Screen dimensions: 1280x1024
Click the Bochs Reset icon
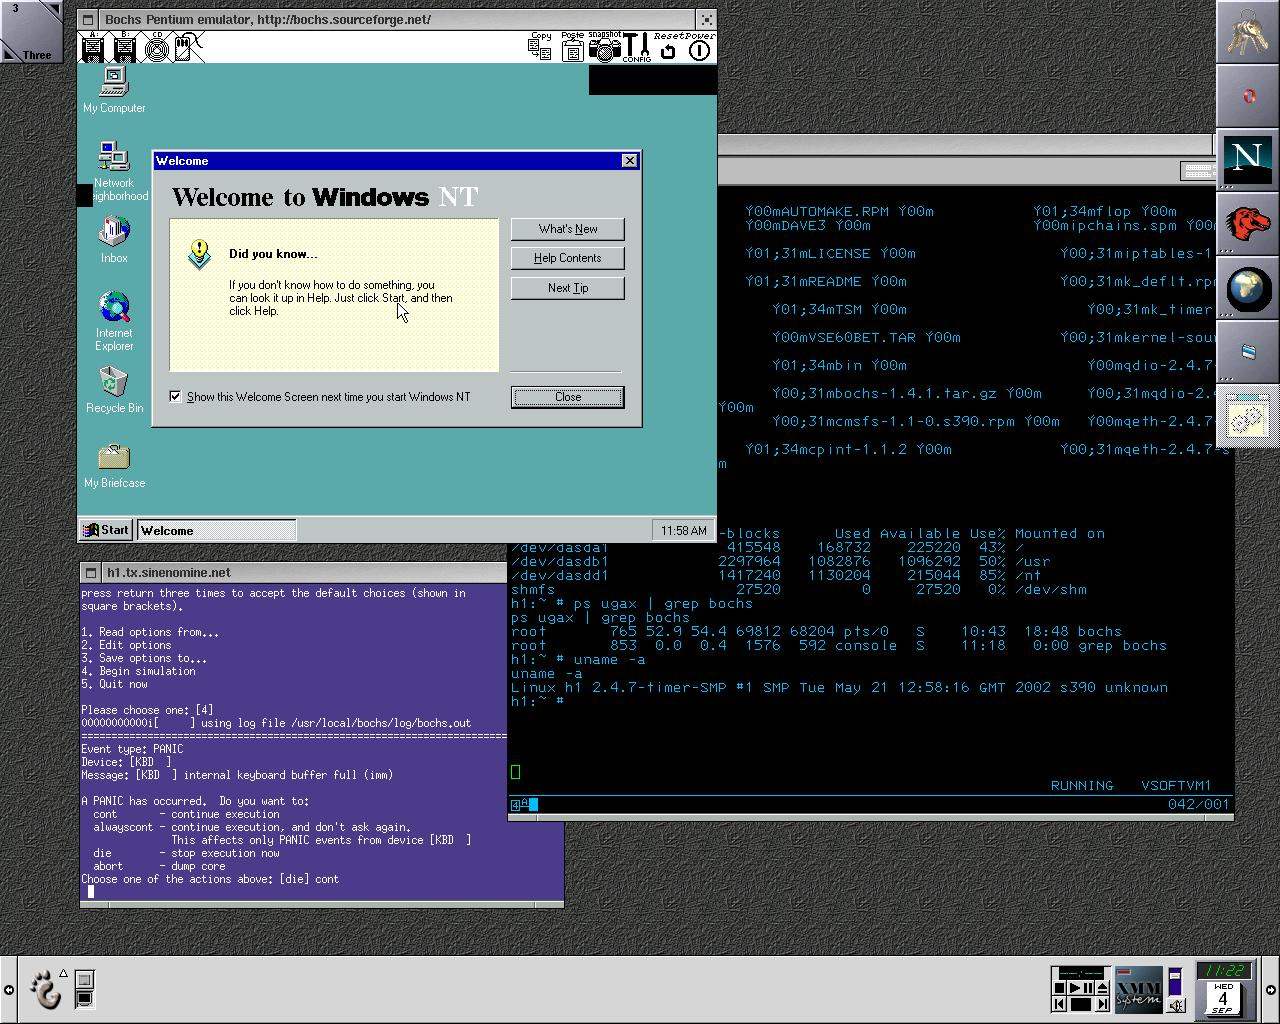coord(668,49)
